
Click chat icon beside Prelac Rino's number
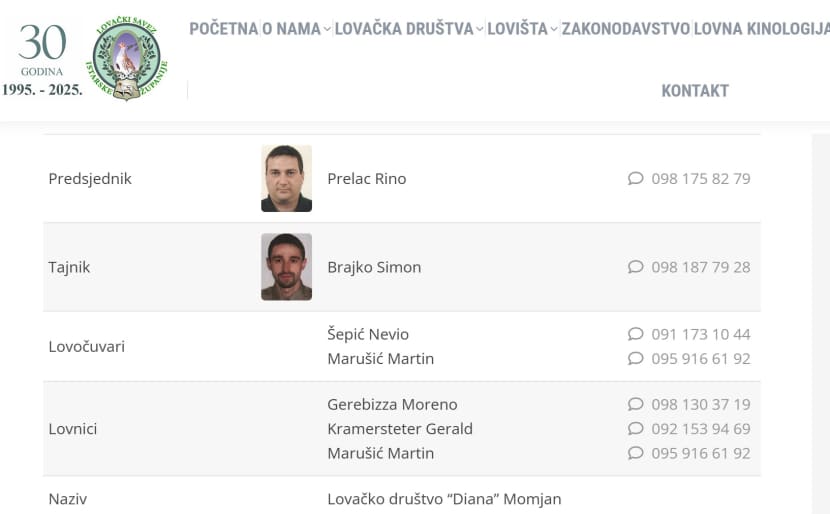click(635, 179)
